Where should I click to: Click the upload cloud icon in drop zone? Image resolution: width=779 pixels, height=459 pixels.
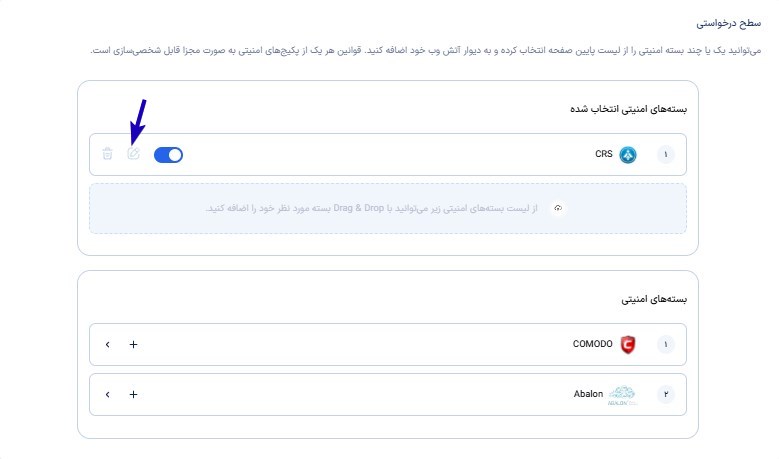(558, 208)
